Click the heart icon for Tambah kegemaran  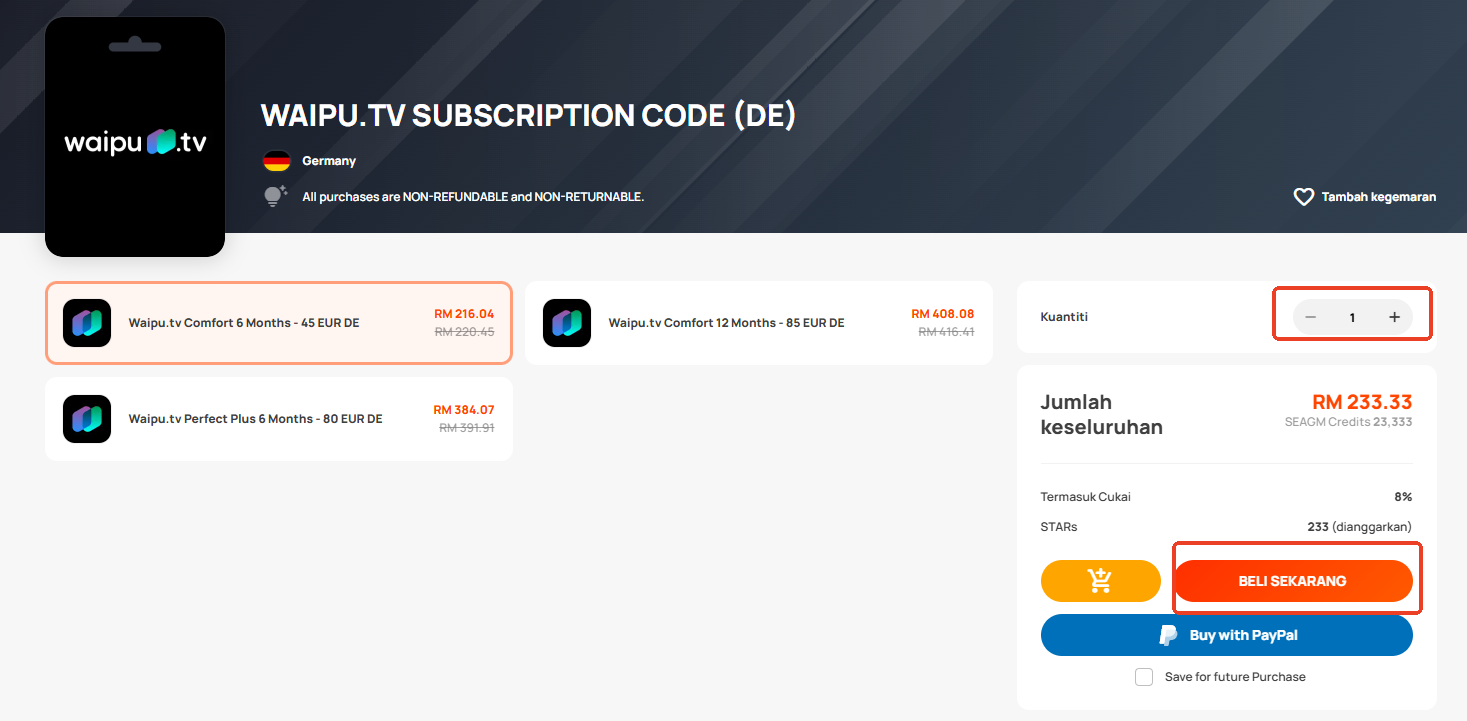pyautogui.click(x=1303, y=197)
